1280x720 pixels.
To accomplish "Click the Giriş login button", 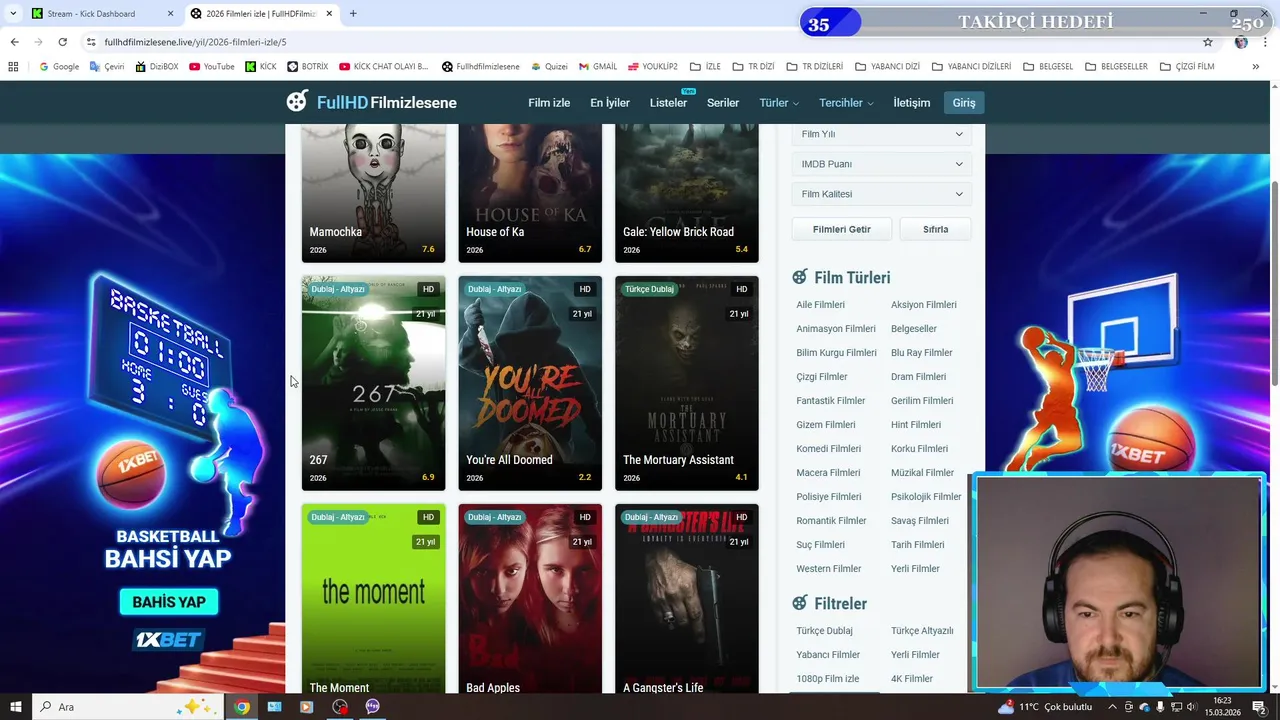I will coord(964,103).
